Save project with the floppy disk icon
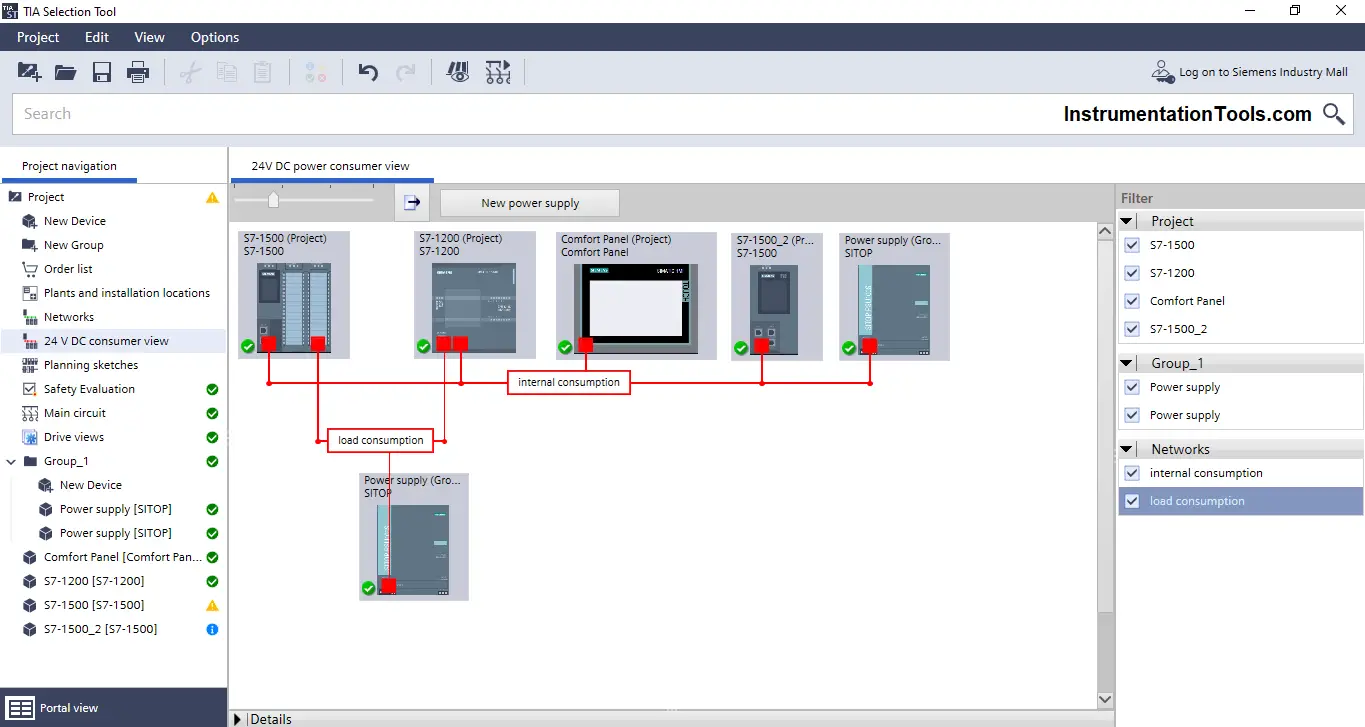This screenshot has width=1365, height=727. 101,72
